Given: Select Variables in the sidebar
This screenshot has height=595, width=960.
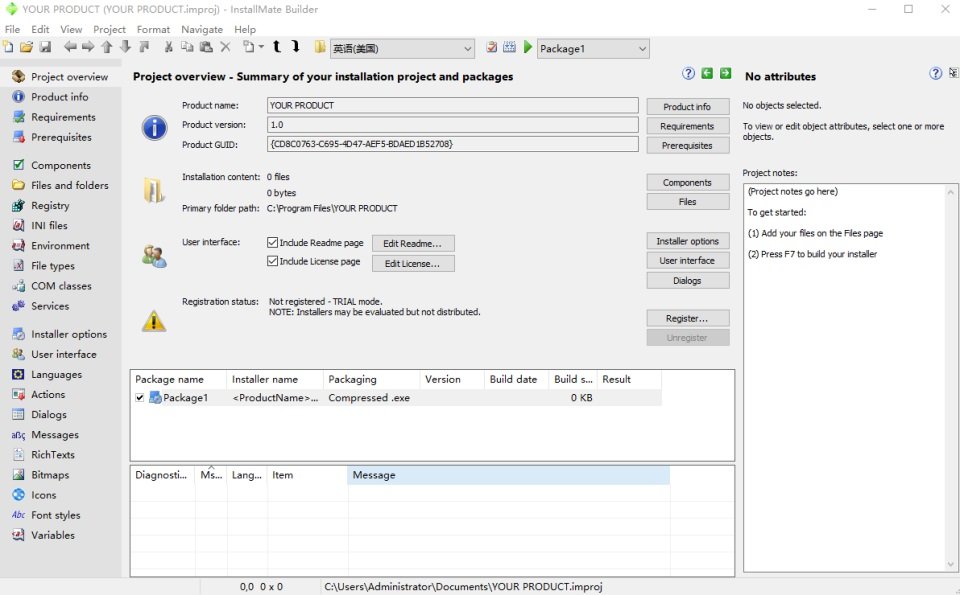Looking at the screenshot, I should tap(53, 535).
